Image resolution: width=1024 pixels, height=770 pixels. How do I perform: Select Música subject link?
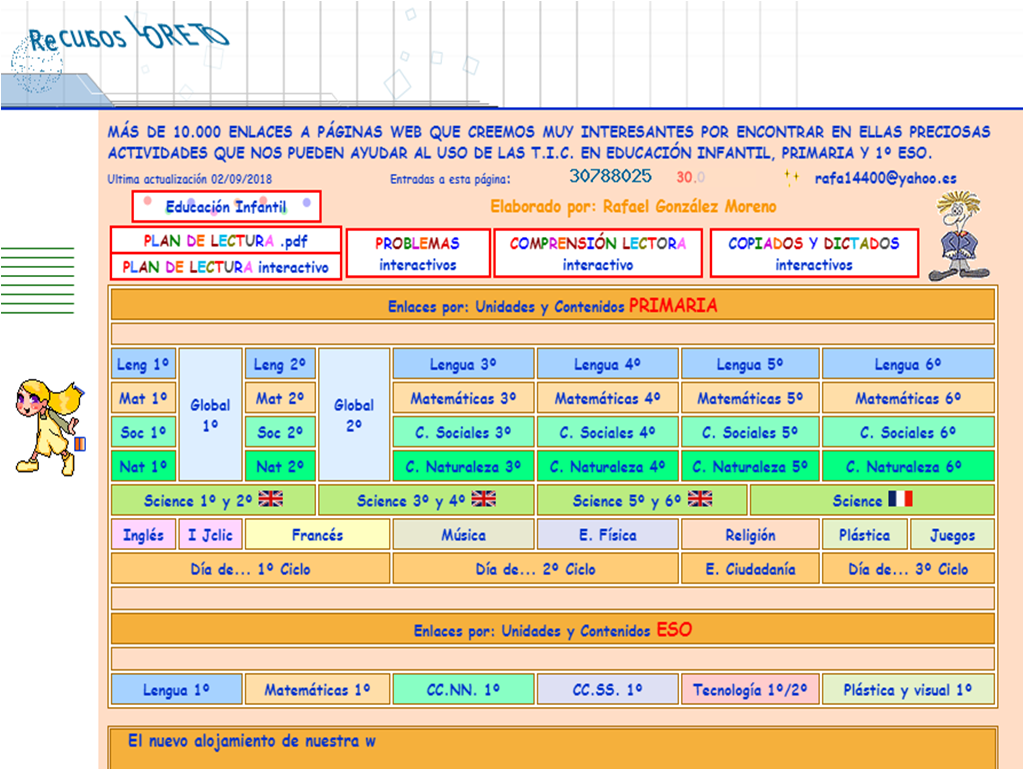pyautogui.click(x=463, y=535)
